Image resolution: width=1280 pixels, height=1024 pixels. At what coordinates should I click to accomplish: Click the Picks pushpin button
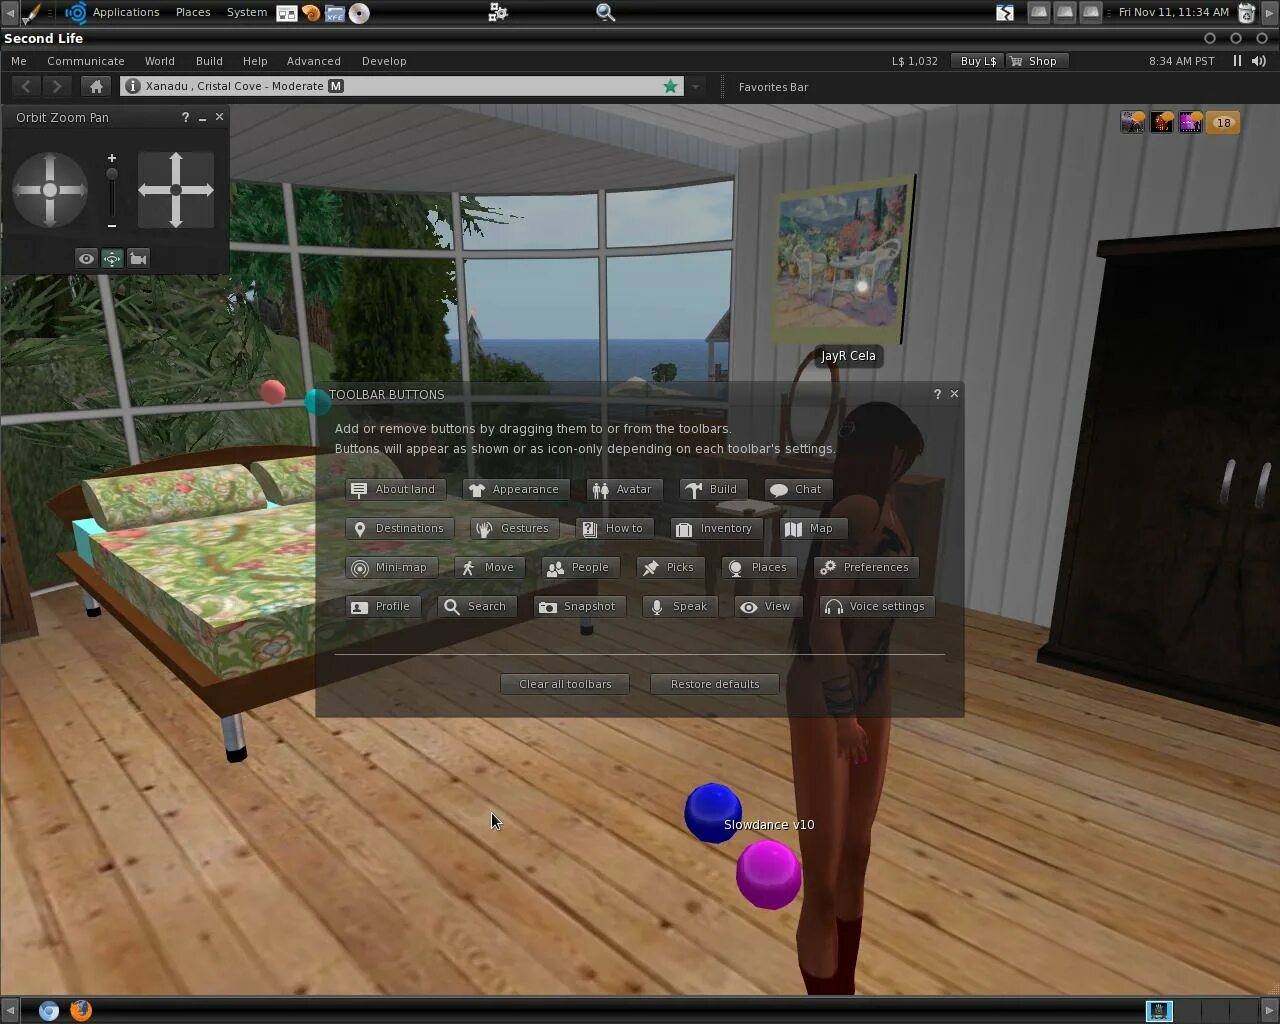click(670, 568)
